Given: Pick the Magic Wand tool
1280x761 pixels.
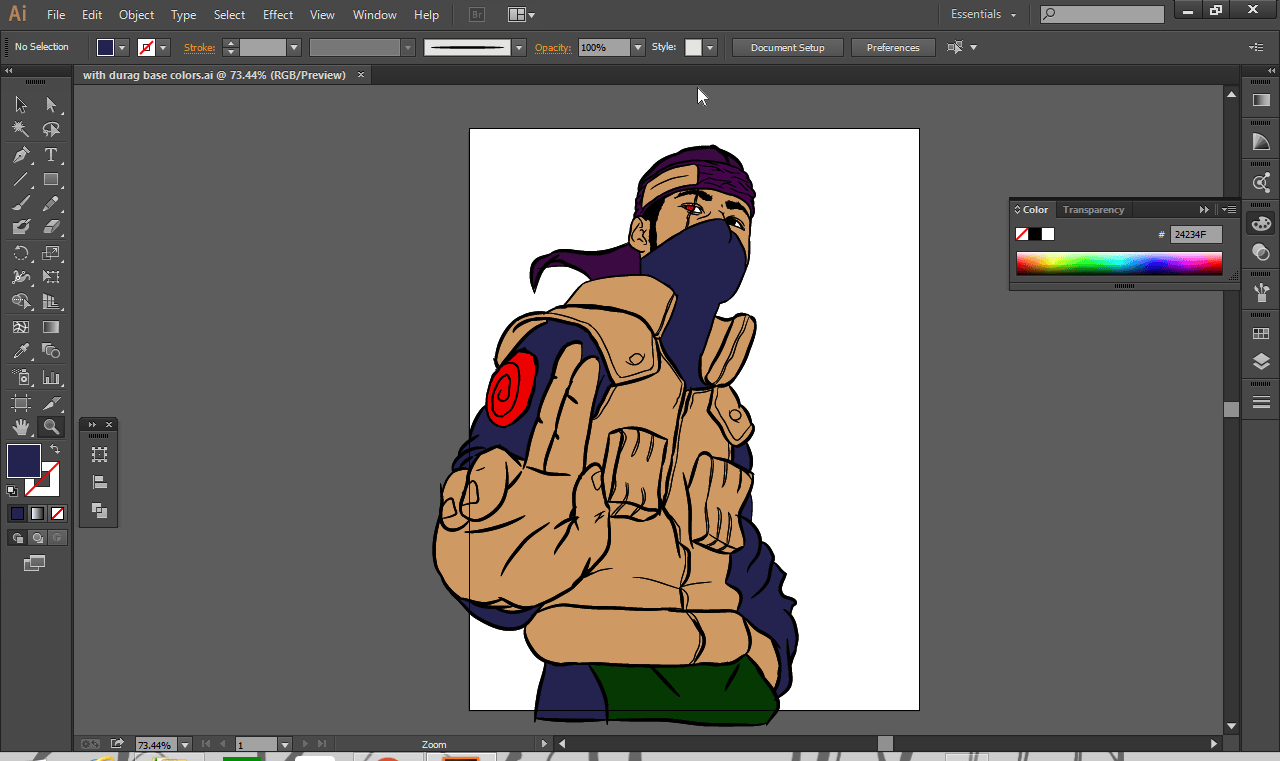Looking at the screenshot, I should click(20, 130).
